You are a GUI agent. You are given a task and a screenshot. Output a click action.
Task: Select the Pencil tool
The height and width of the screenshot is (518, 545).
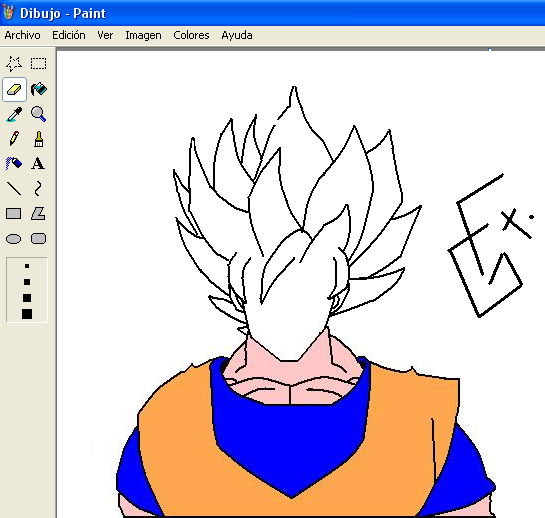pyautogui.click(x=14, y=139)
